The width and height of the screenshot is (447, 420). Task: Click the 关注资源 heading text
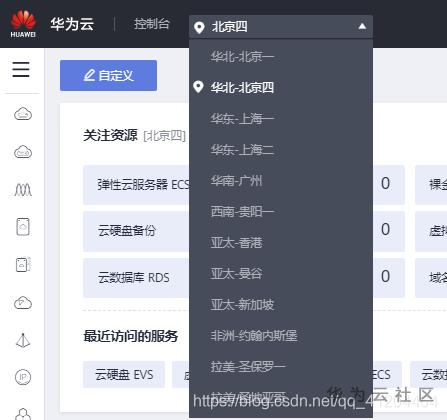(110, 135)
